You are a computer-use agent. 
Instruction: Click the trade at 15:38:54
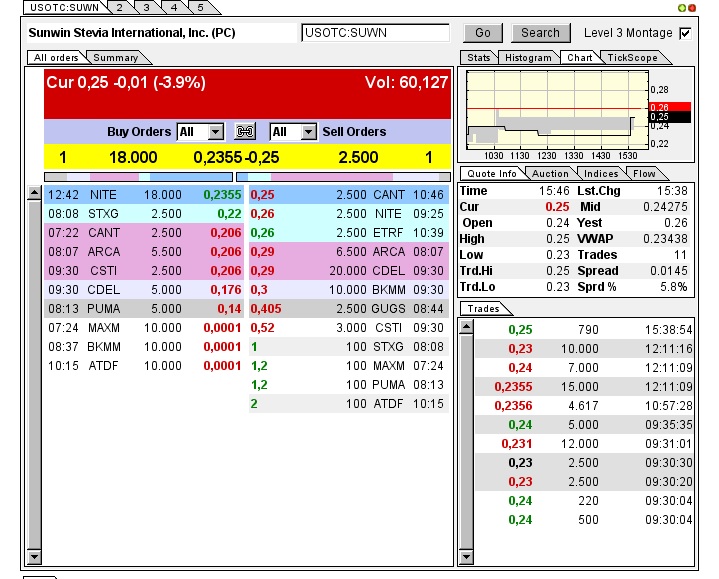(584, 330)
